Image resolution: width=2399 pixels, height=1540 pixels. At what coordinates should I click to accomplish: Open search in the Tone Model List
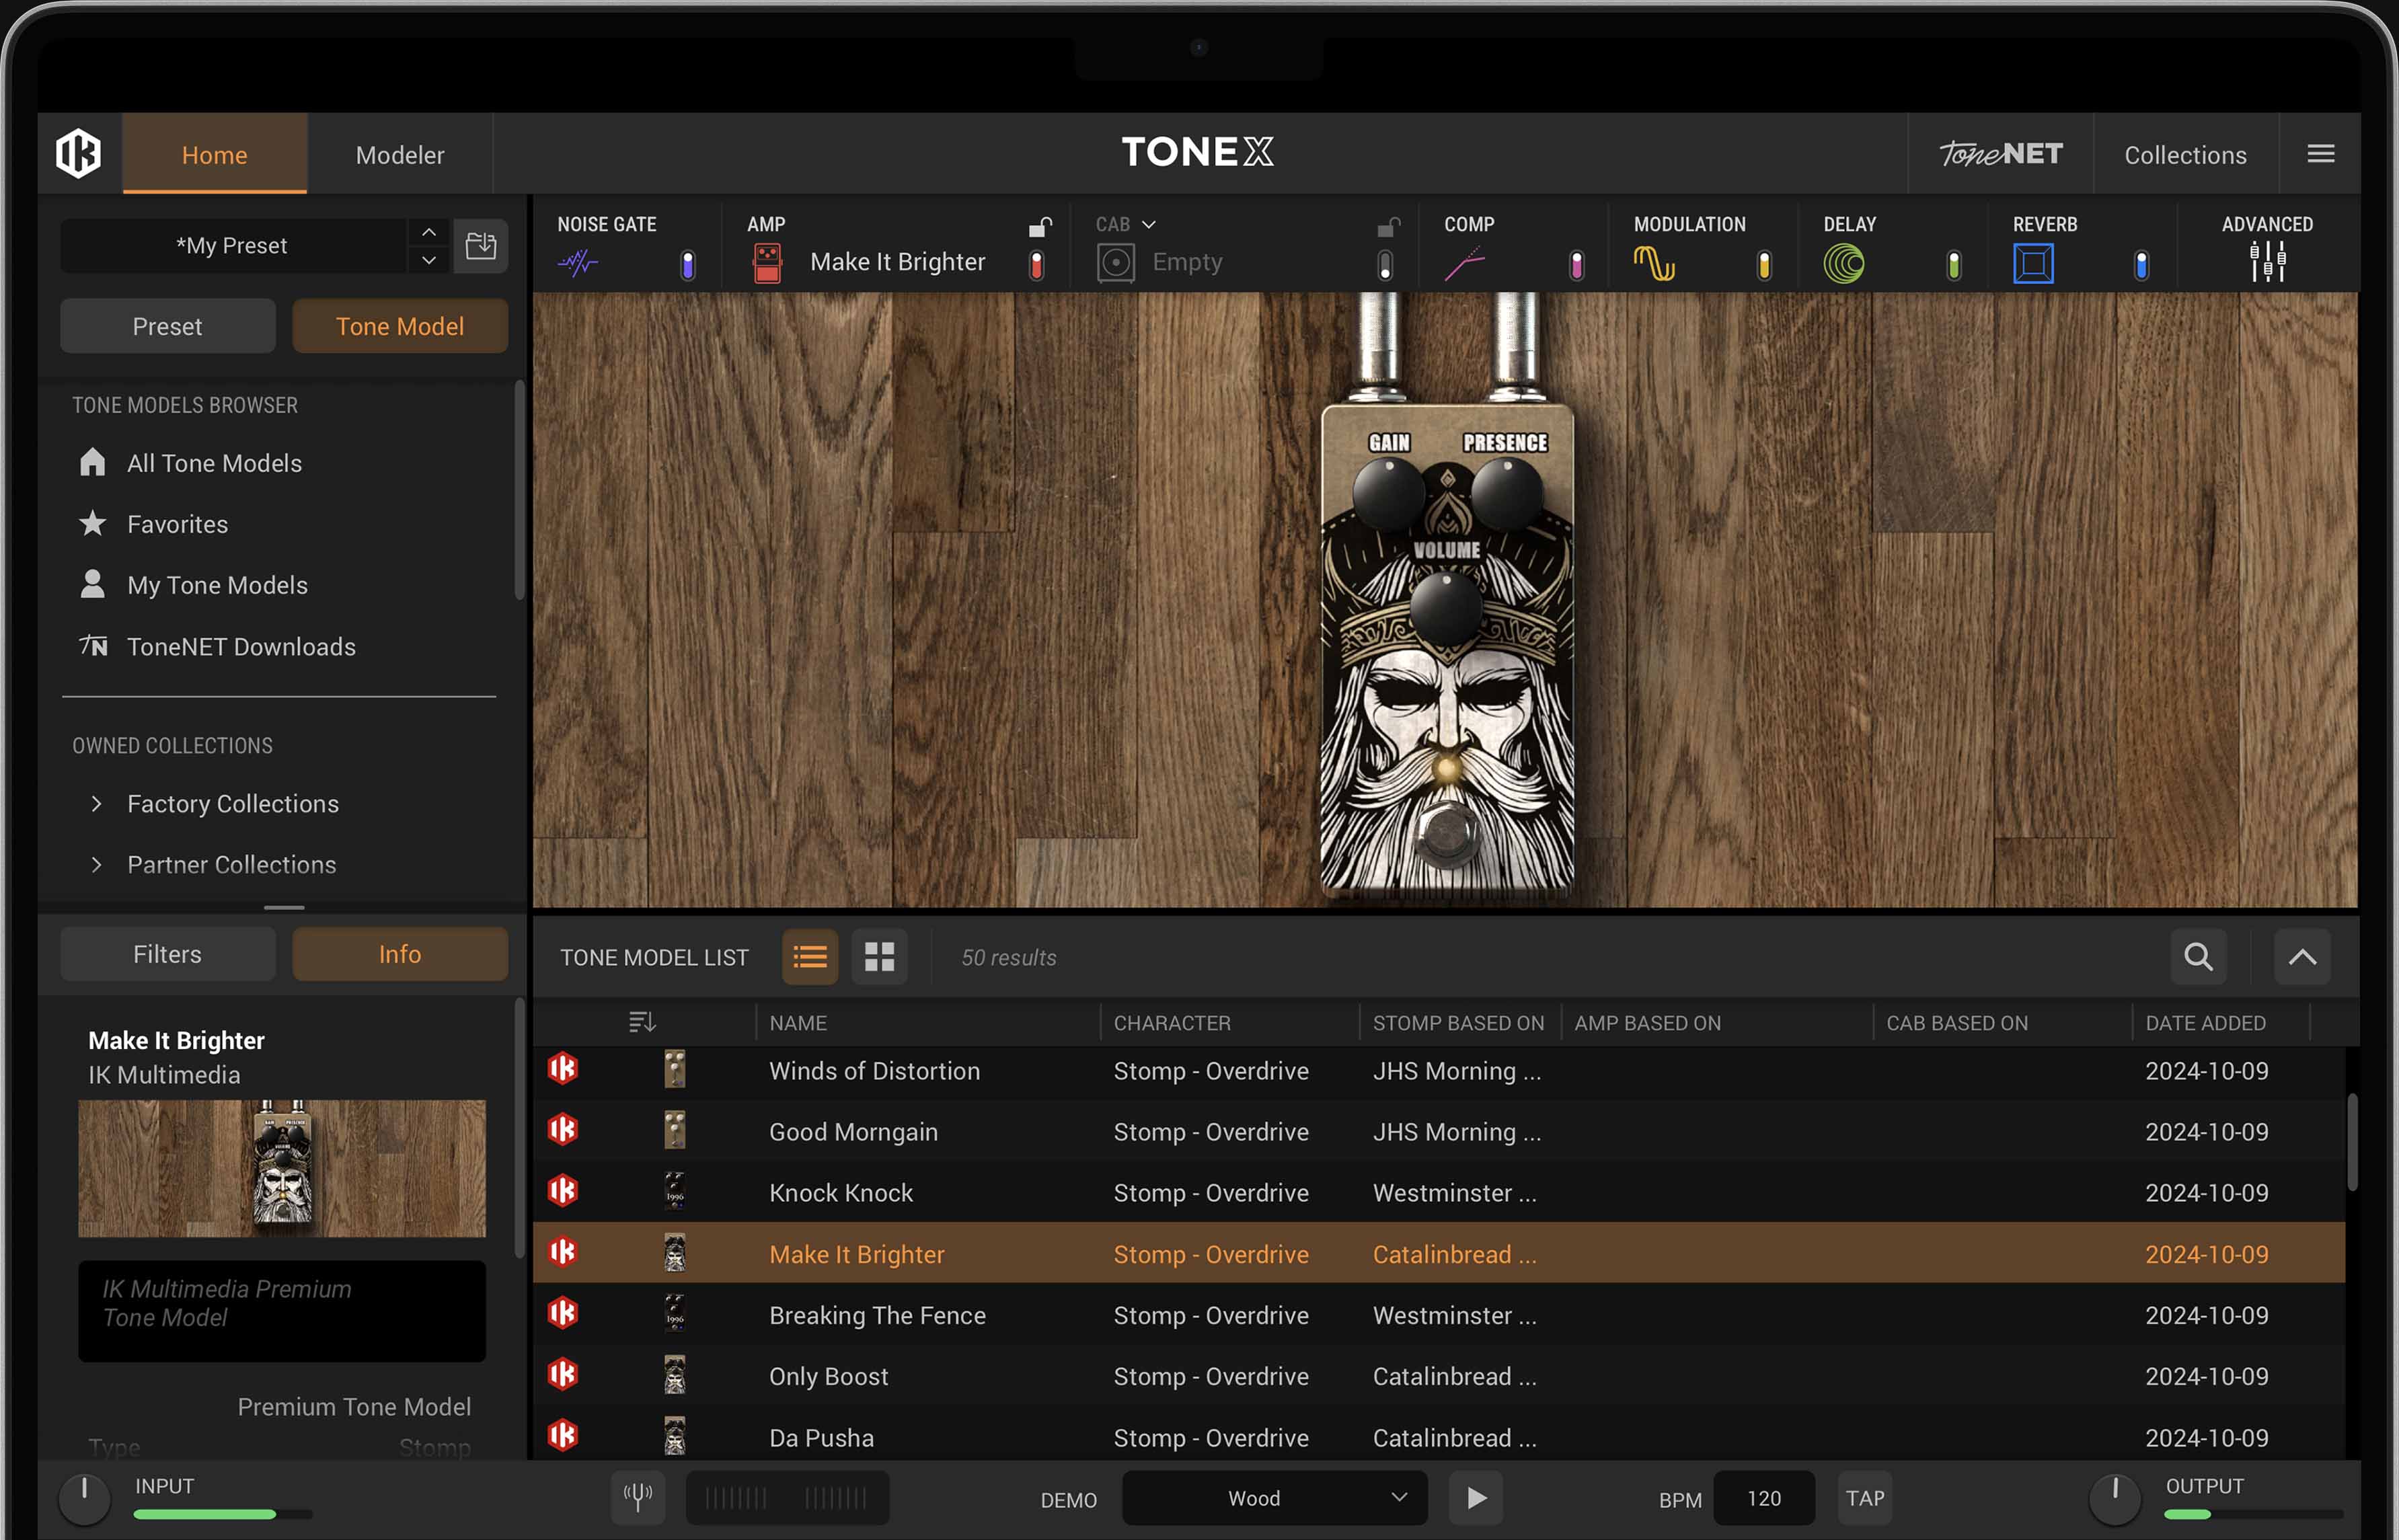[2198, 957]
